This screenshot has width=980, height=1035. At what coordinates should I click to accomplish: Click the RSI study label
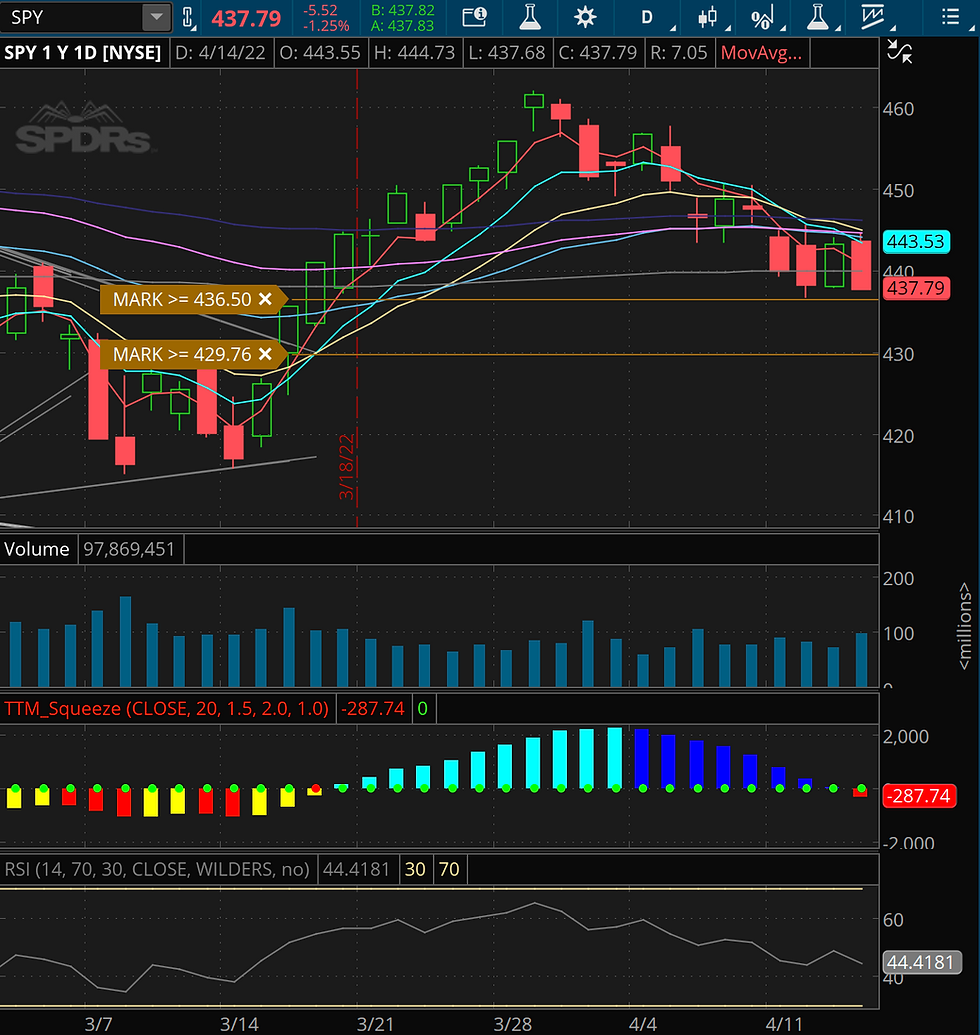(x=157, y=869)
